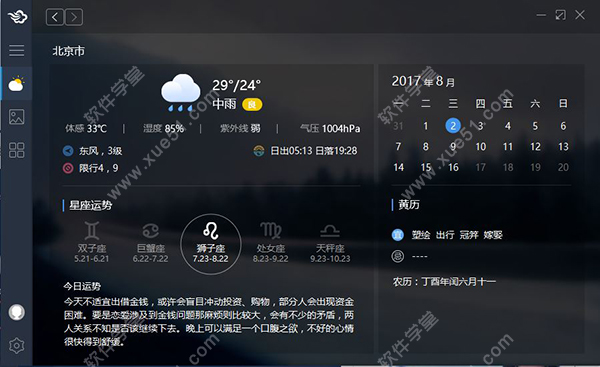
Task: Click the 黄历 section heading
Action: 409,205
